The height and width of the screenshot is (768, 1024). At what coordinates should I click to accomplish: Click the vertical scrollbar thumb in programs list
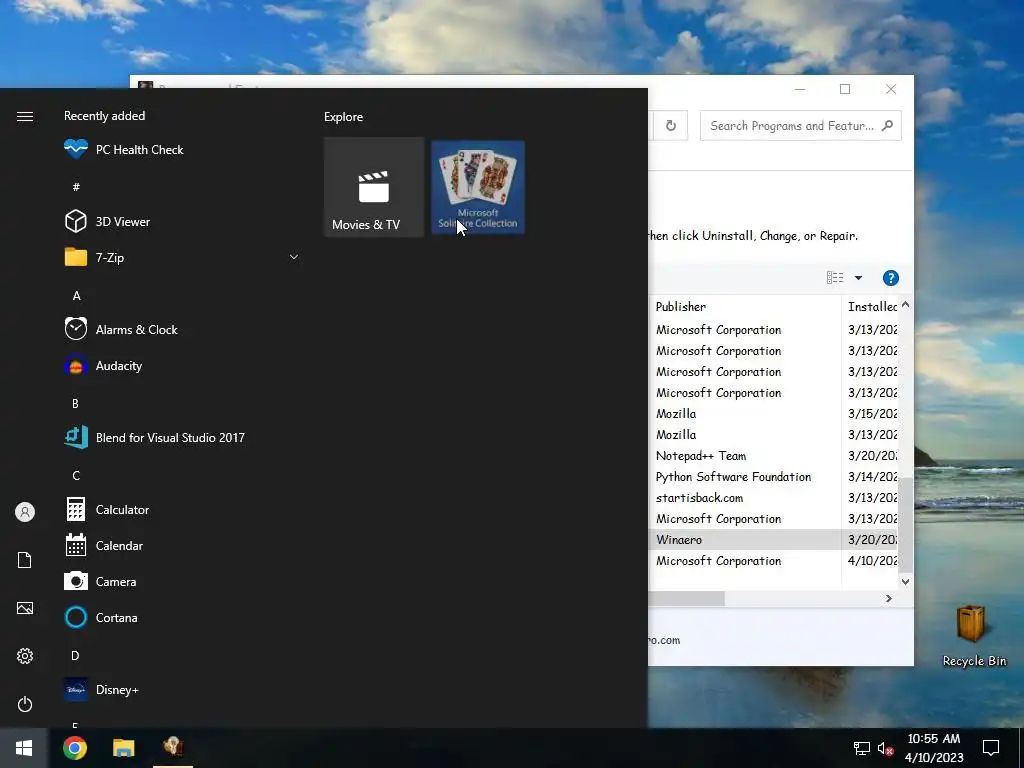coord(906,524)
